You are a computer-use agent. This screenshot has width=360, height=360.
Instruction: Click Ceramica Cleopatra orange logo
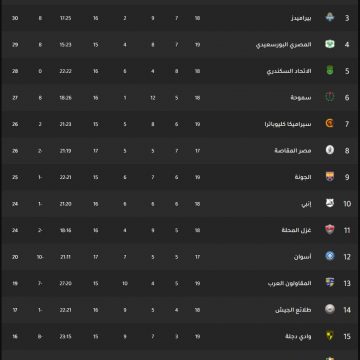click(x=330, y=124)
